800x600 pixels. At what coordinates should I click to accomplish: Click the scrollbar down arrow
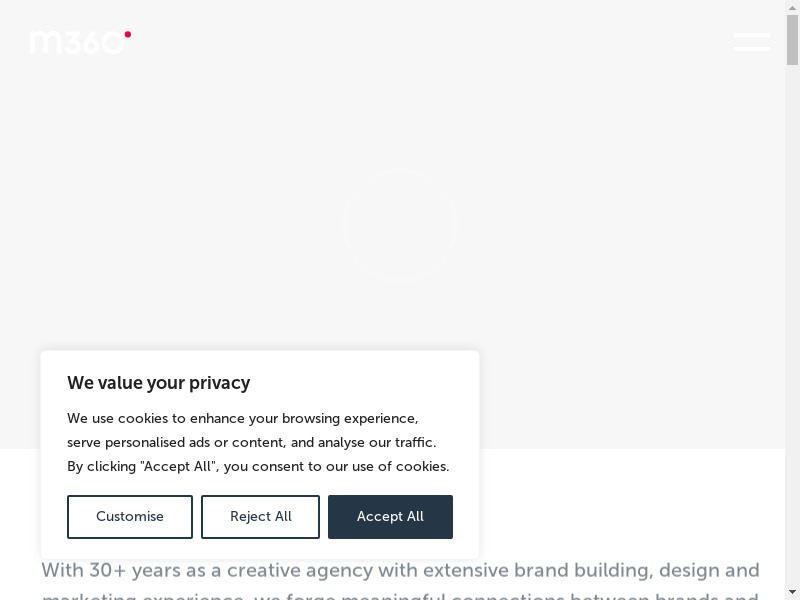coord(792,592)
